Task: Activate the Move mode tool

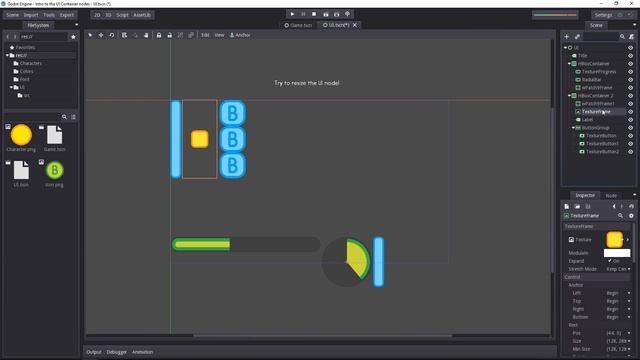Action: [x=101, y=35]
